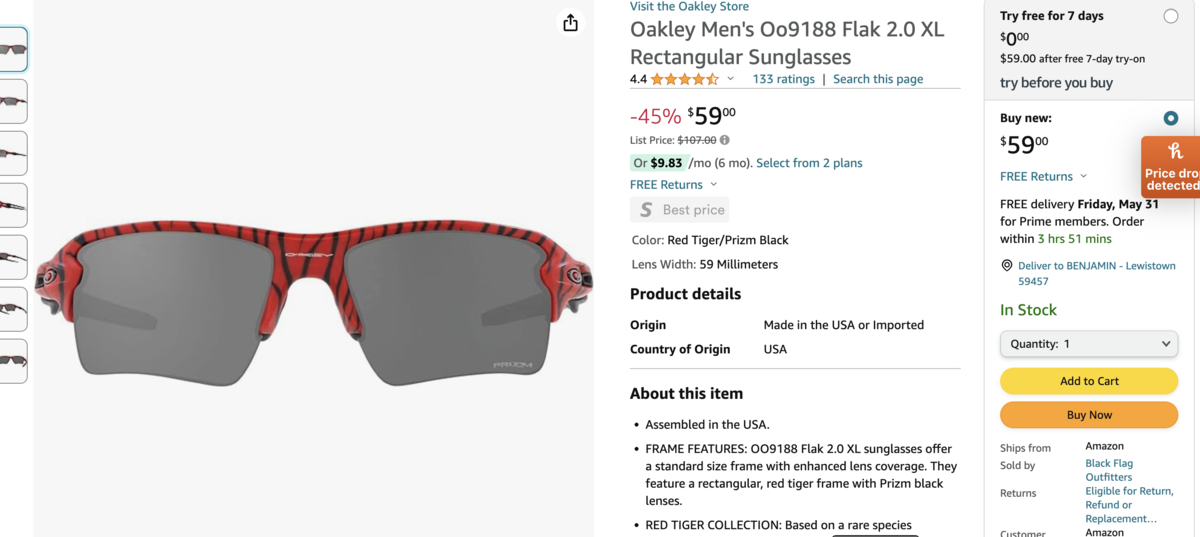Click the Buy Now button
The image size is (1200, 537).
1089,415
